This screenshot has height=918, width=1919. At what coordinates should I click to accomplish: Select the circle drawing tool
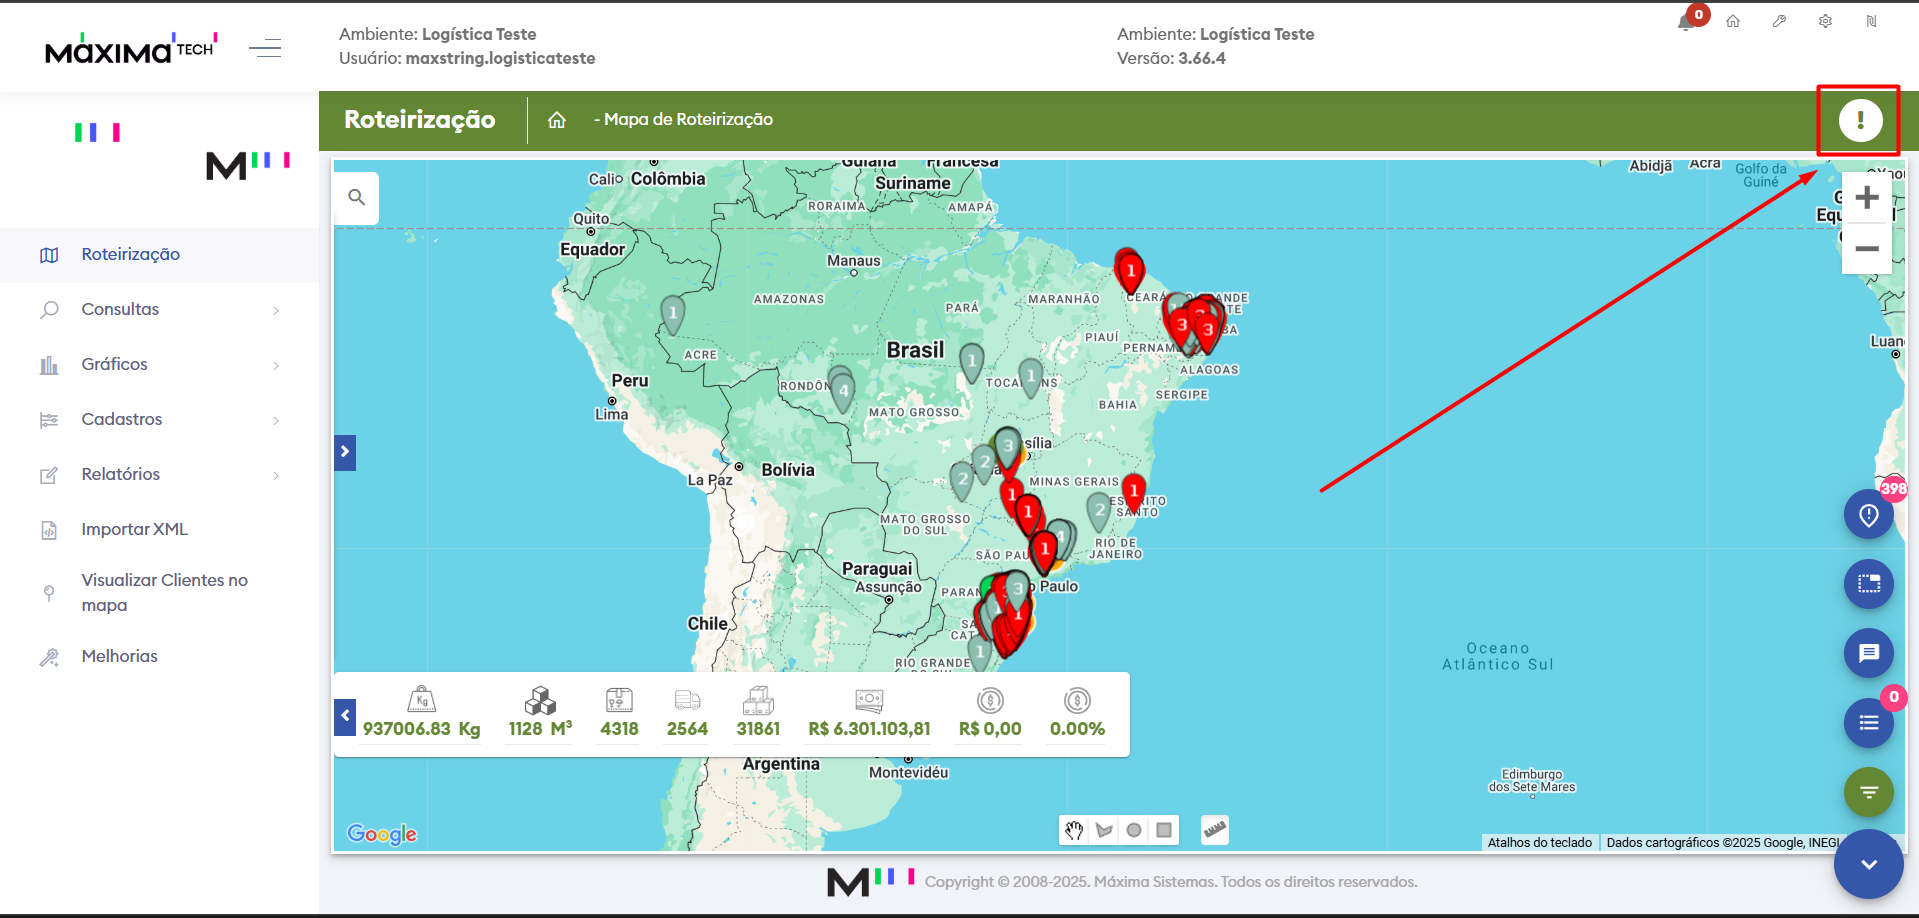click(x=1134, y=830)
